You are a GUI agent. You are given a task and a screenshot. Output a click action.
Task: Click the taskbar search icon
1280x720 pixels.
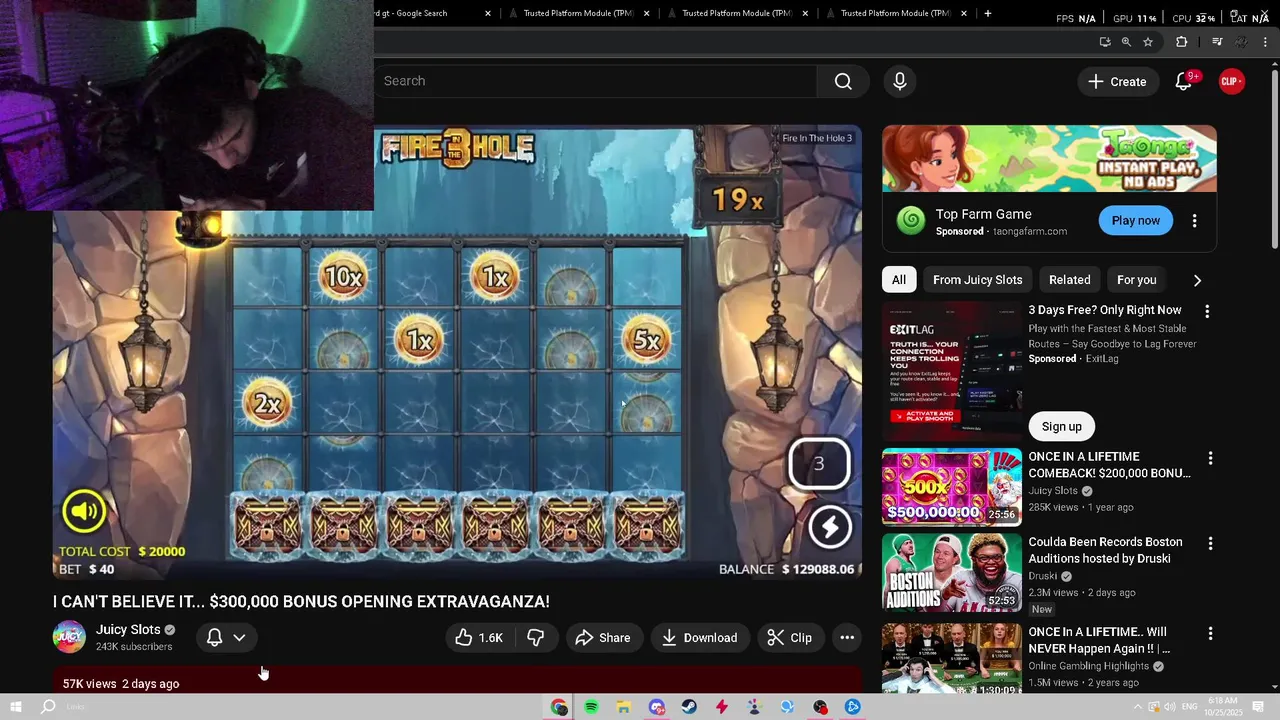click(47, 707)
